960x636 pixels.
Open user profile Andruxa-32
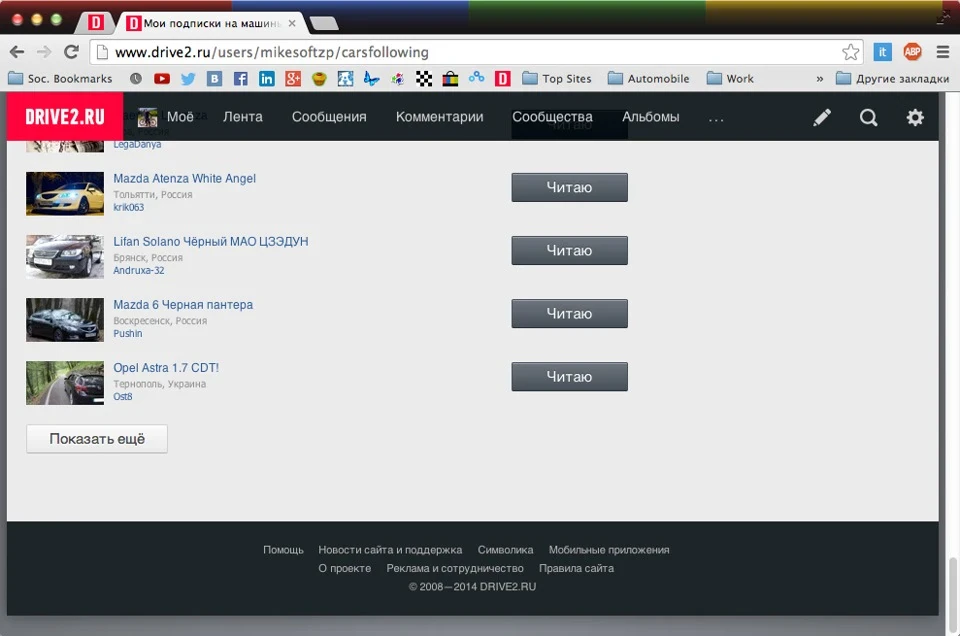tap(139, 270)
